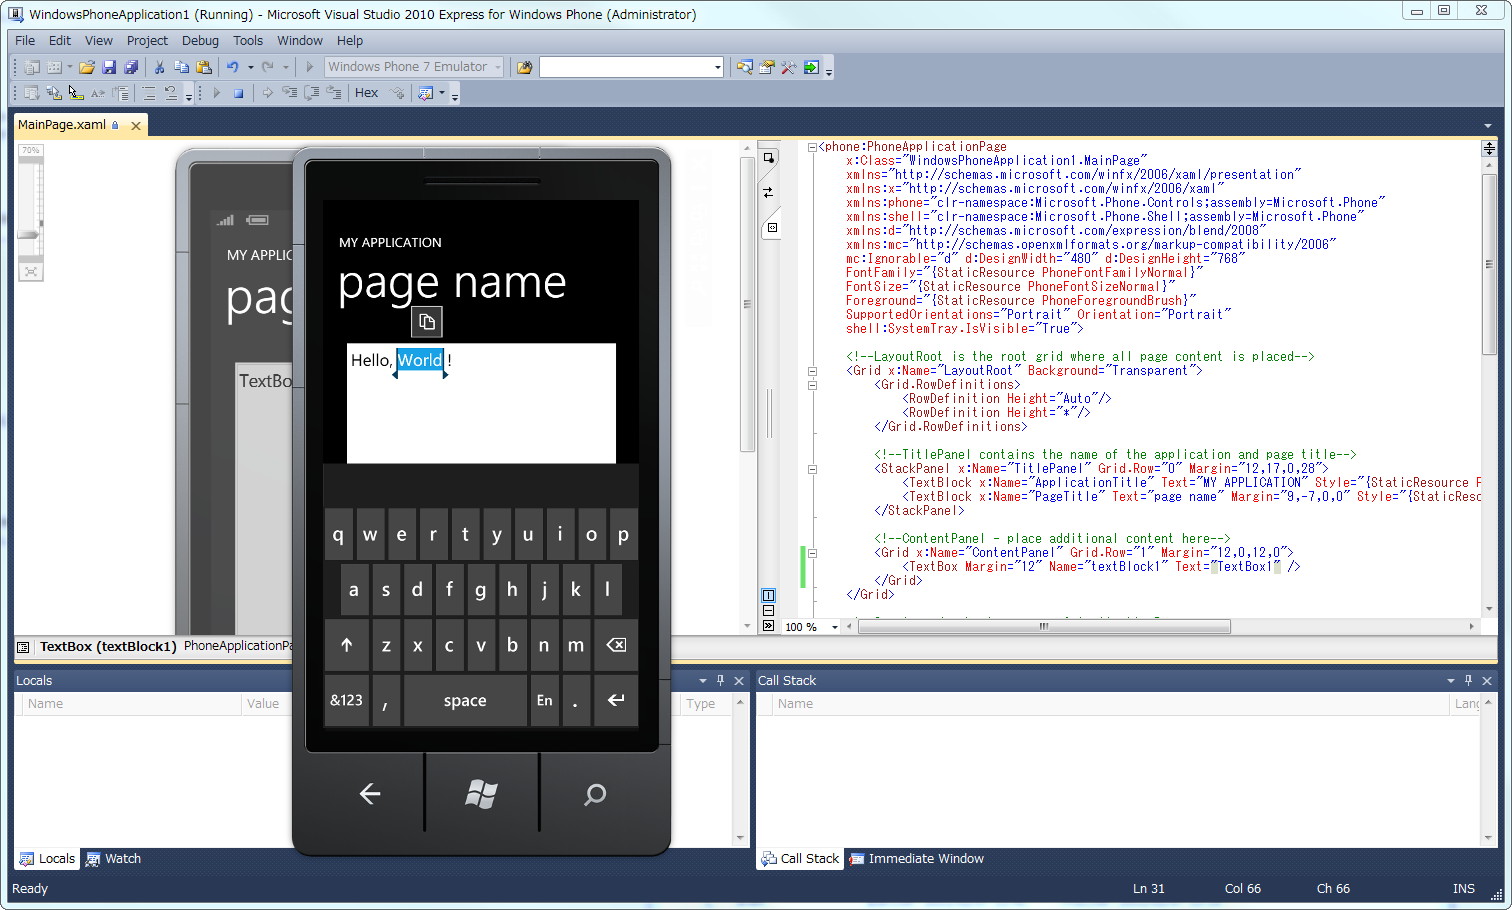Click the Step Out debug icon
This screenshot has width=1512, height=910.
pyautogui.click(x=333, y=93)
